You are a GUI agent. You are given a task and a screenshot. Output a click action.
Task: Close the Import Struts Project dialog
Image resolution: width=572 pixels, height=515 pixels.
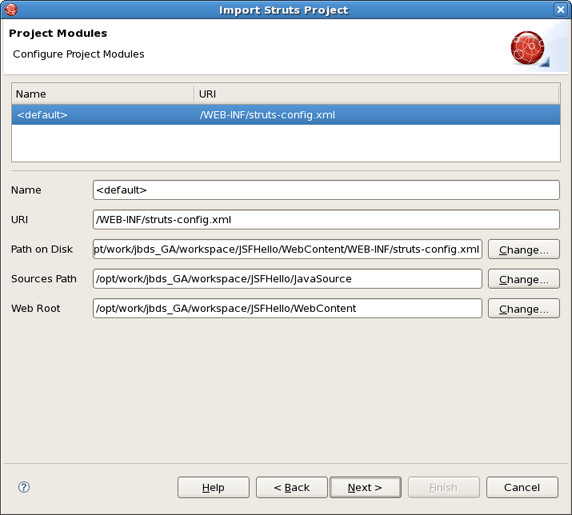point(560,9)
